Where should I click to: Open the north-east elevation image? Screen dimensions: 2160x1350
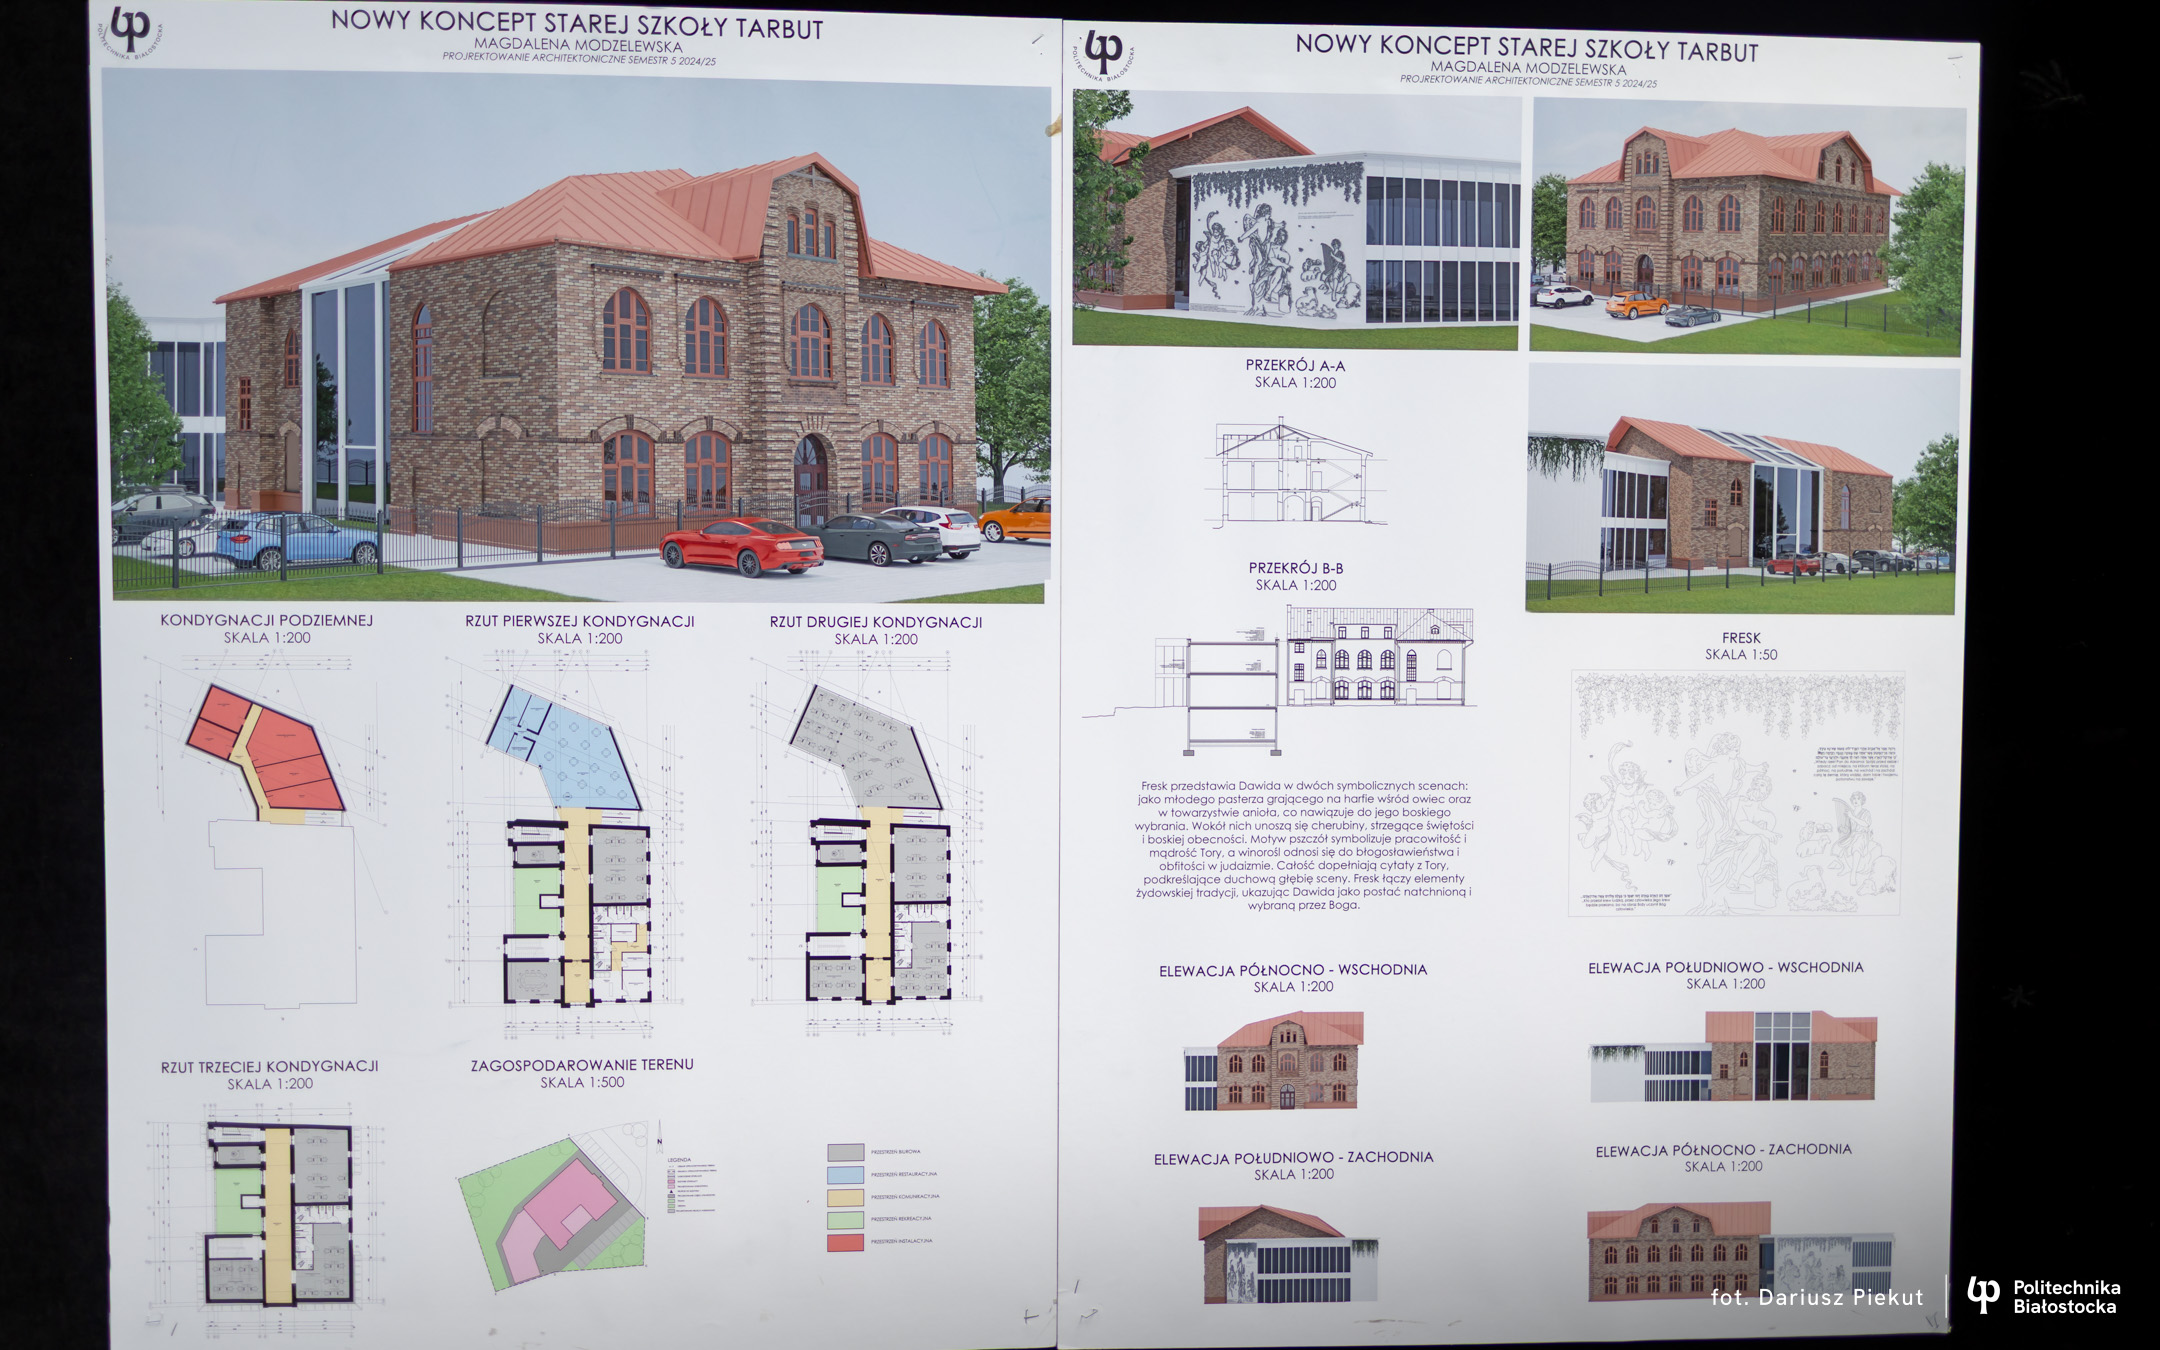1274,1061
